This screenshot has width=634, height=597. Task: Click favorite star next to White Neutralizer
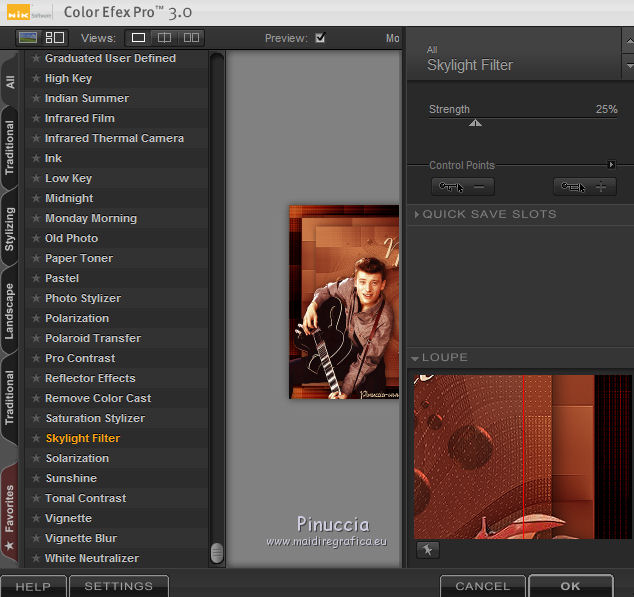click(36, 559)
